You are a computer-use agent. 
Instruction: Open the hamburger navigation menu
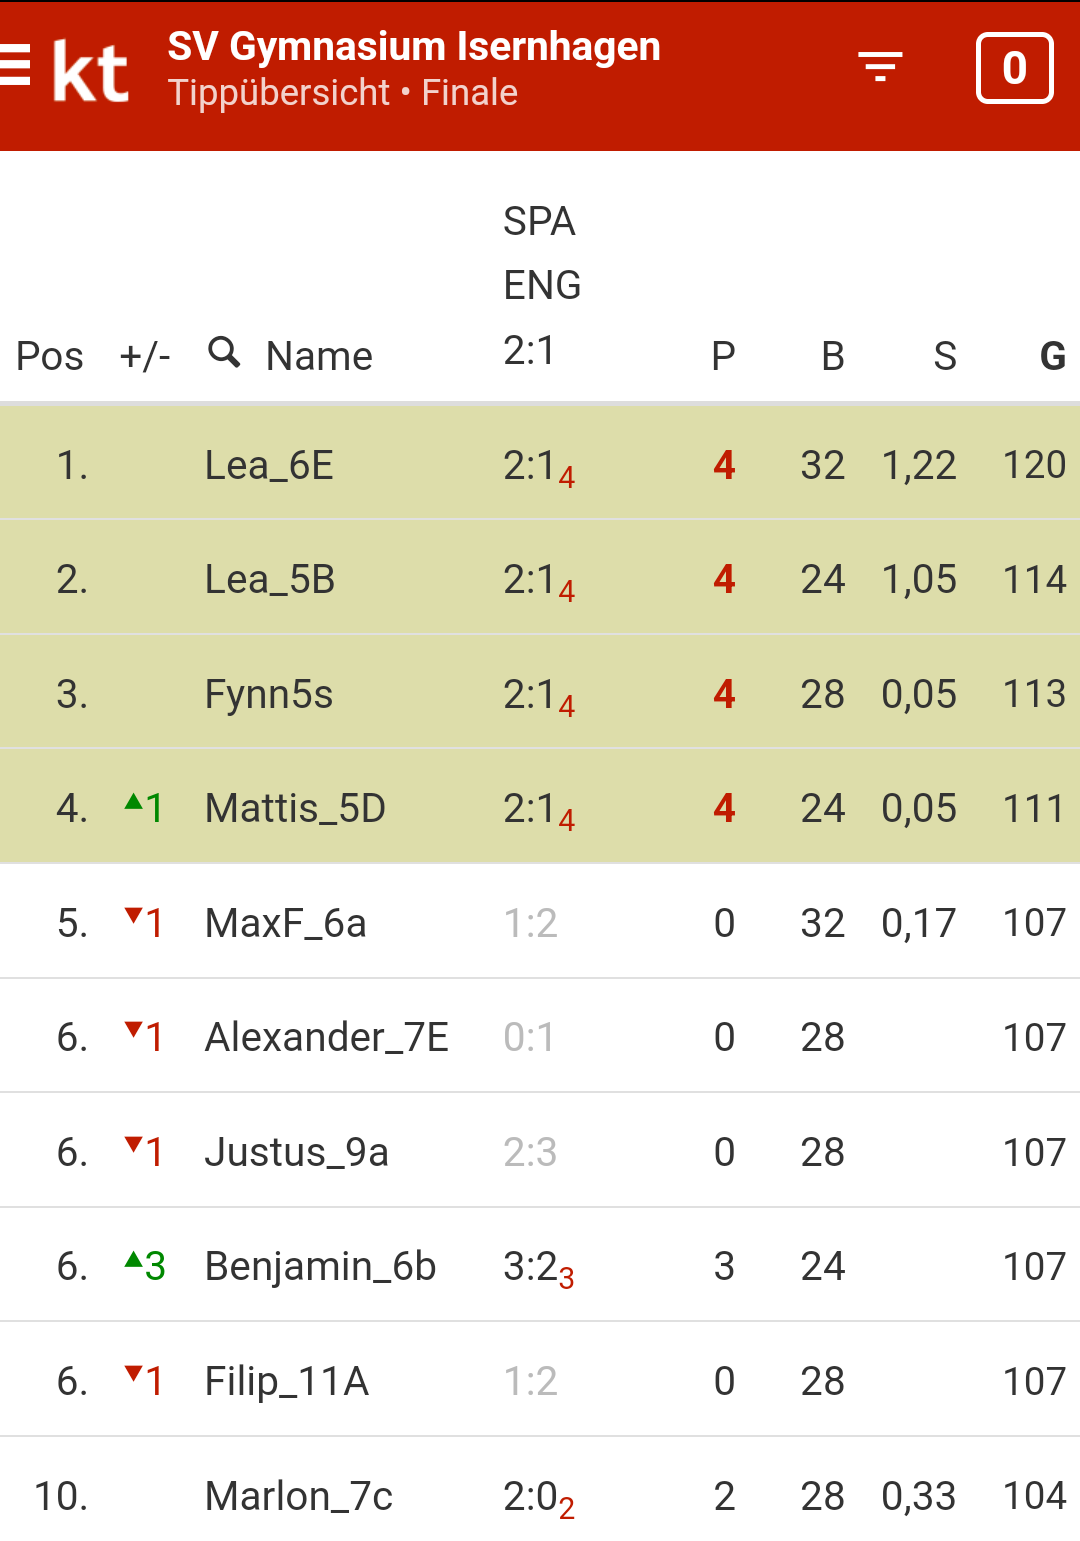(x=14, y=67)
